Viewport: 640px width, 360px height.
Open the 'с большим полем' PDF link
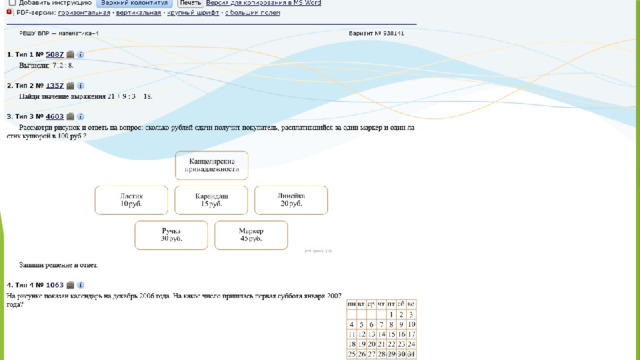(x=252, y=13)
